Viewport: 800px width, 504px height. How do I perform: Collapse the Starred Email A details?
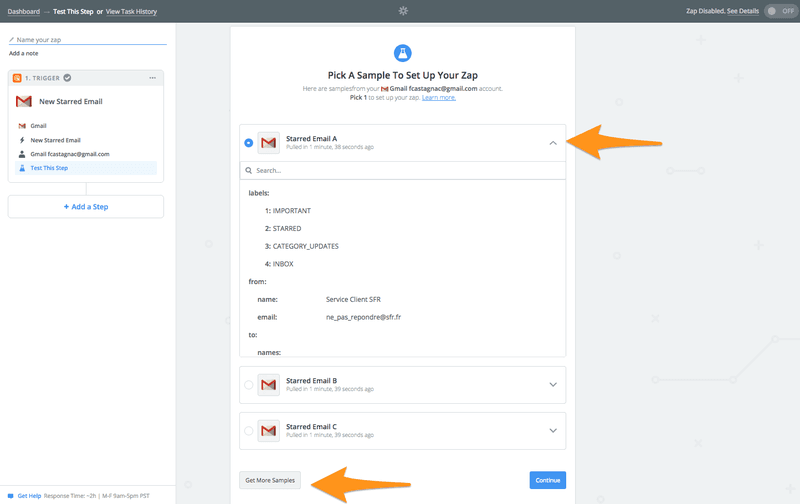point(553,143)
